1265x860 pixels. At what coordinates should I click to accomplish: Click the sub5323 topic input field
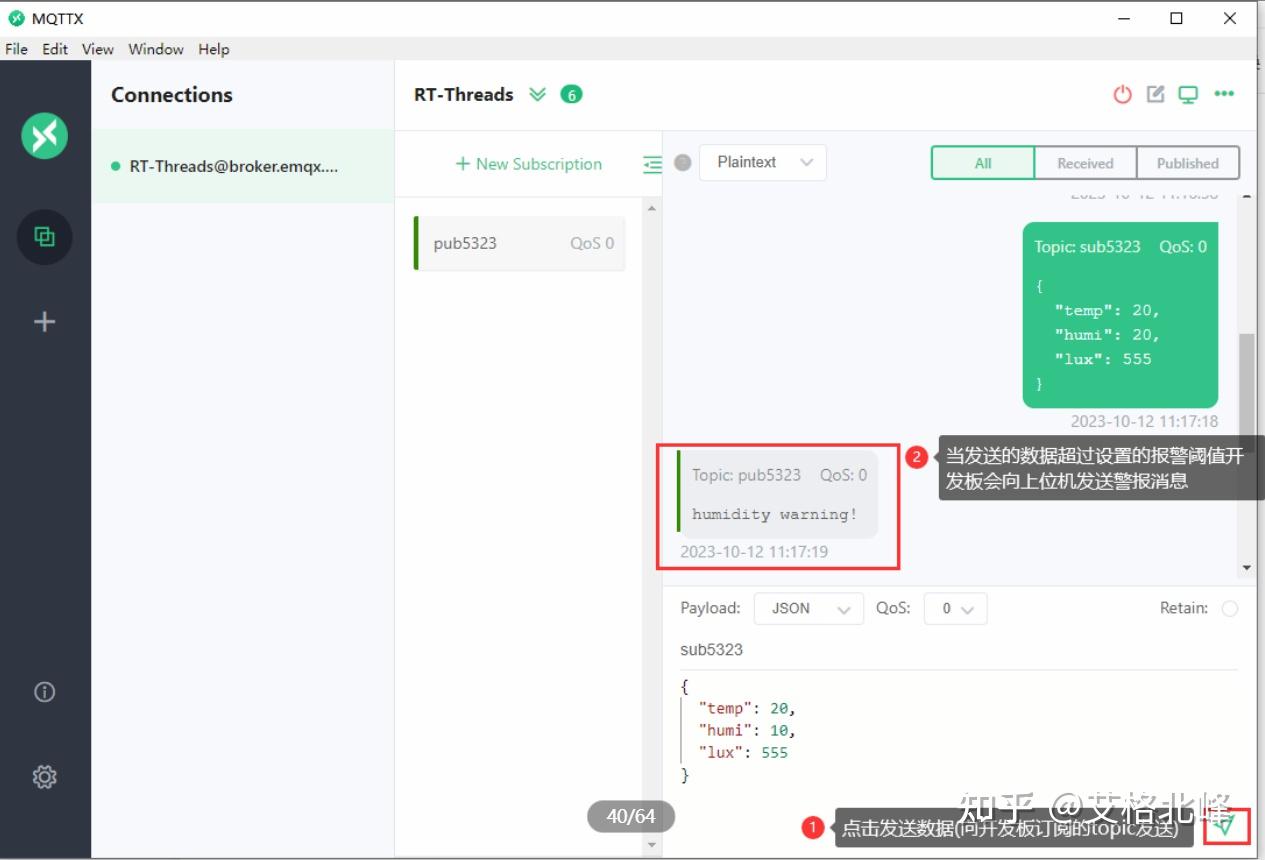point(958,650)
